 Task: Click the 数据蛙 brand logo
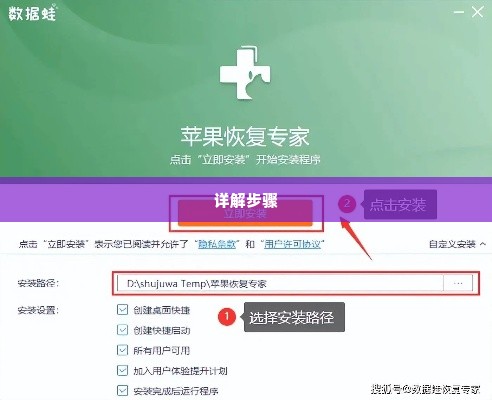32,13
